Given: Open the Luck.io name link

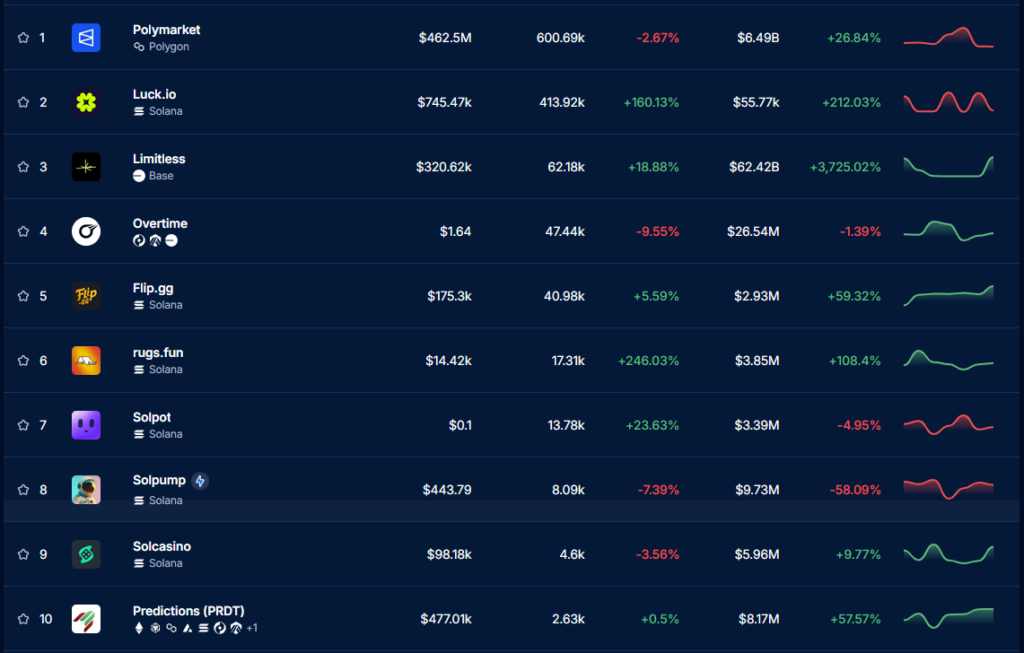Looking at the screenshot, I should (154, 95).
